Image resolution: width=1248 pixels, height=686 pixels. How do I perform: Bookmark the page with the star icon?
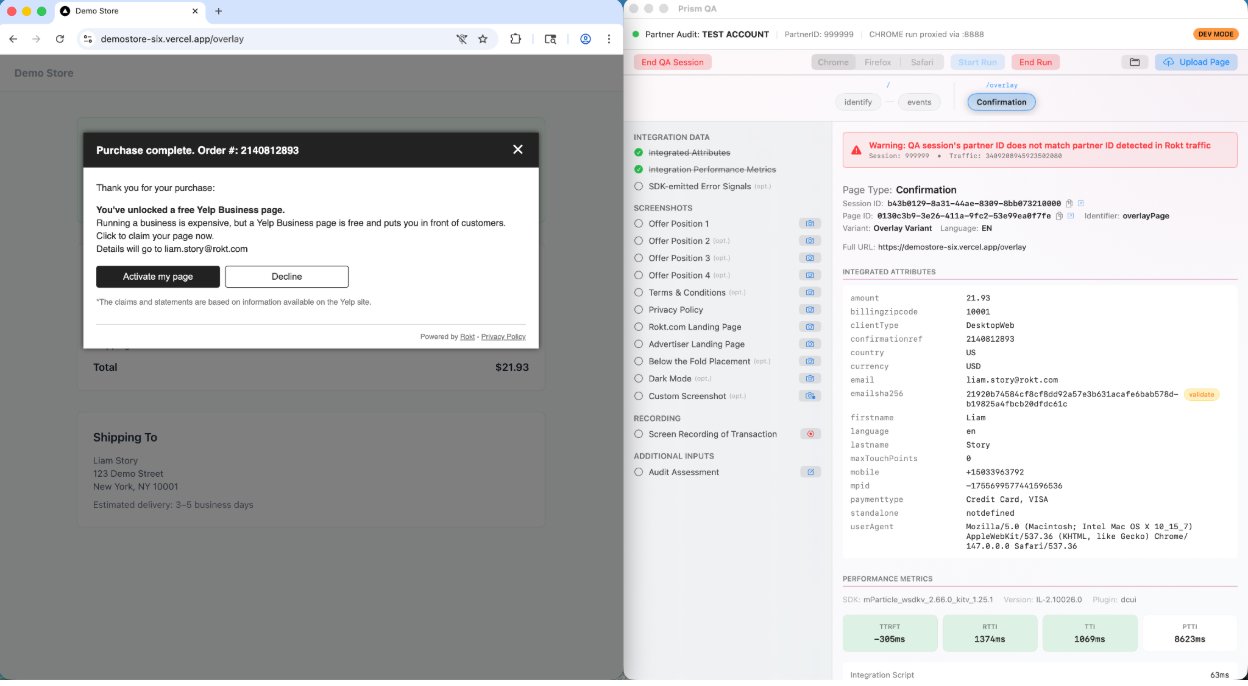(483, 39)
